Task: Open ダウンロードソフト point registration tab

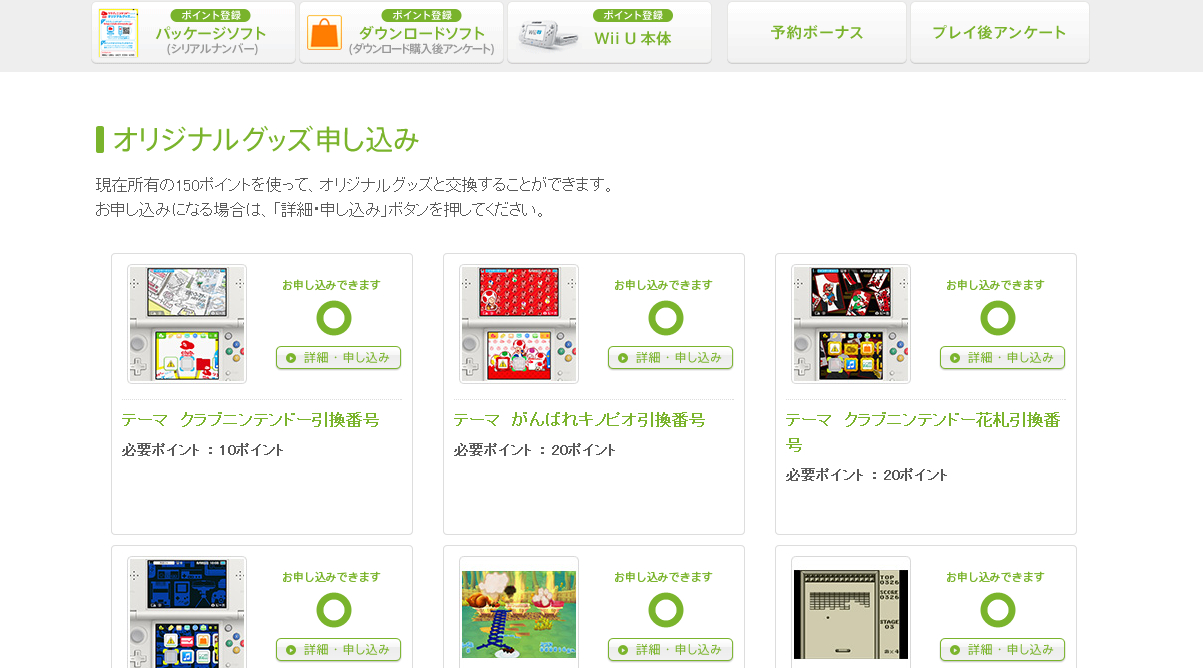Action: tap(402, 32)
